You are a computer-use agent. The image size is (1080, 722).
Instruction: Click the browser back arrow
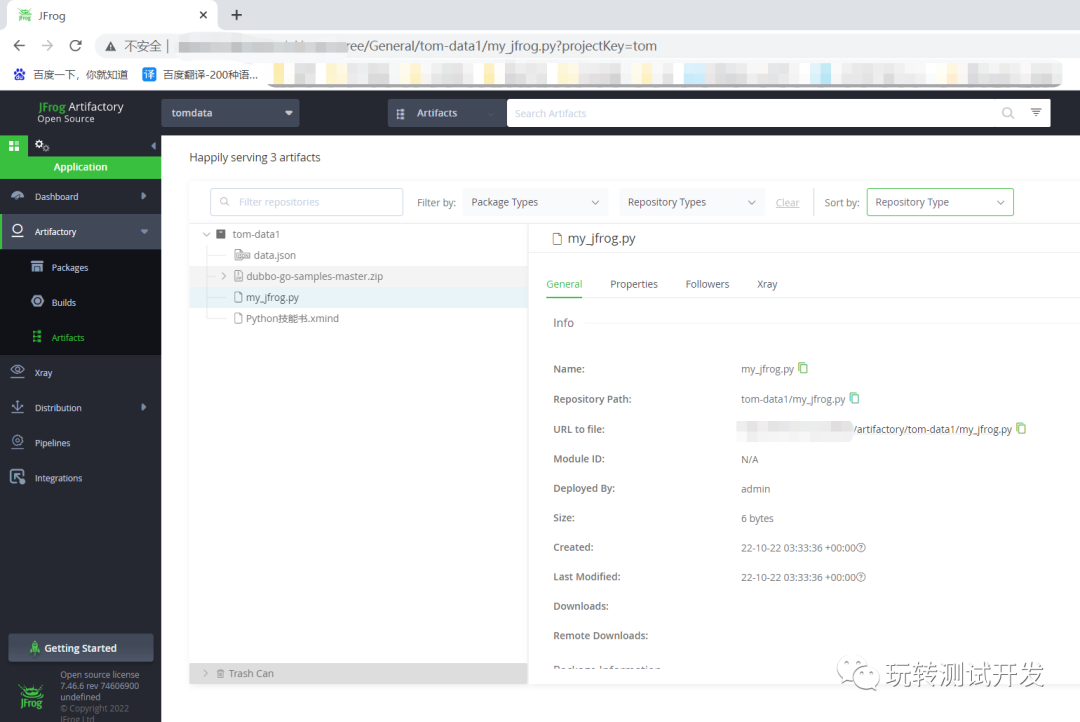(x=19, y=45)
